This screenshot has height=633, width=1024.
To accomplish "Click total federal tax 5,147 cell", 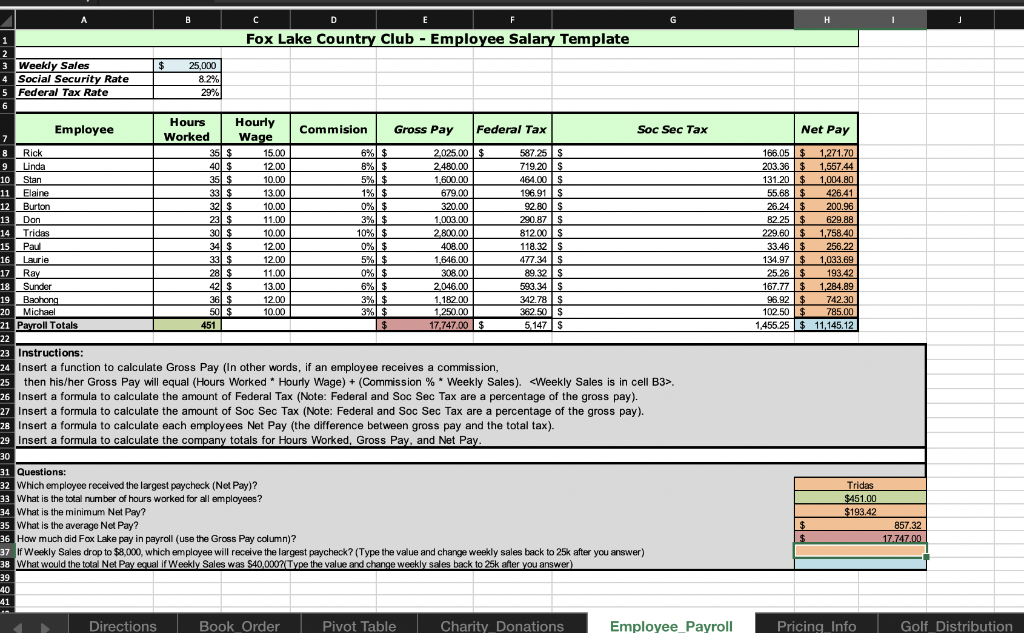I will coord(512,325).
